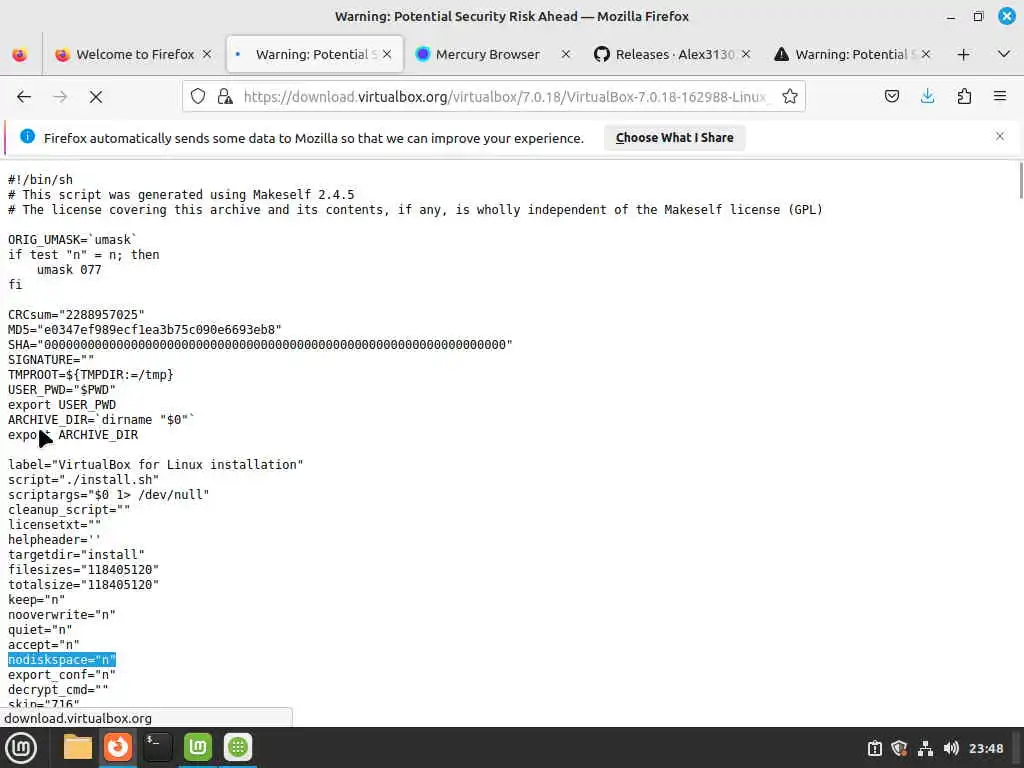Close the Welcome to Firefox tab
Viewport: 1024px width, 768px height.
click(x=207, y=54)
